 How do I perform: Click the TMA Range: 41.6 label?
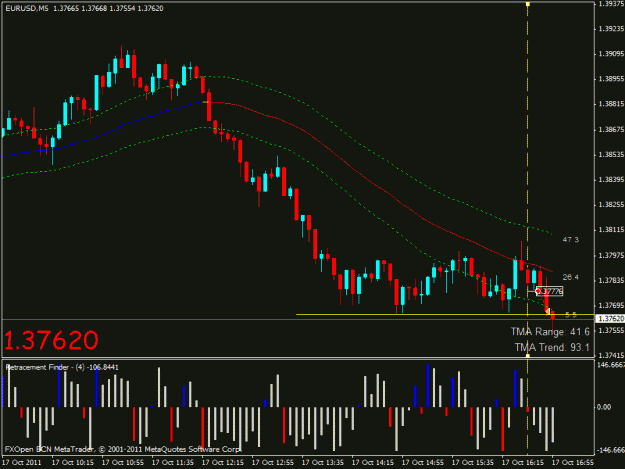click(x=550, y=332)
